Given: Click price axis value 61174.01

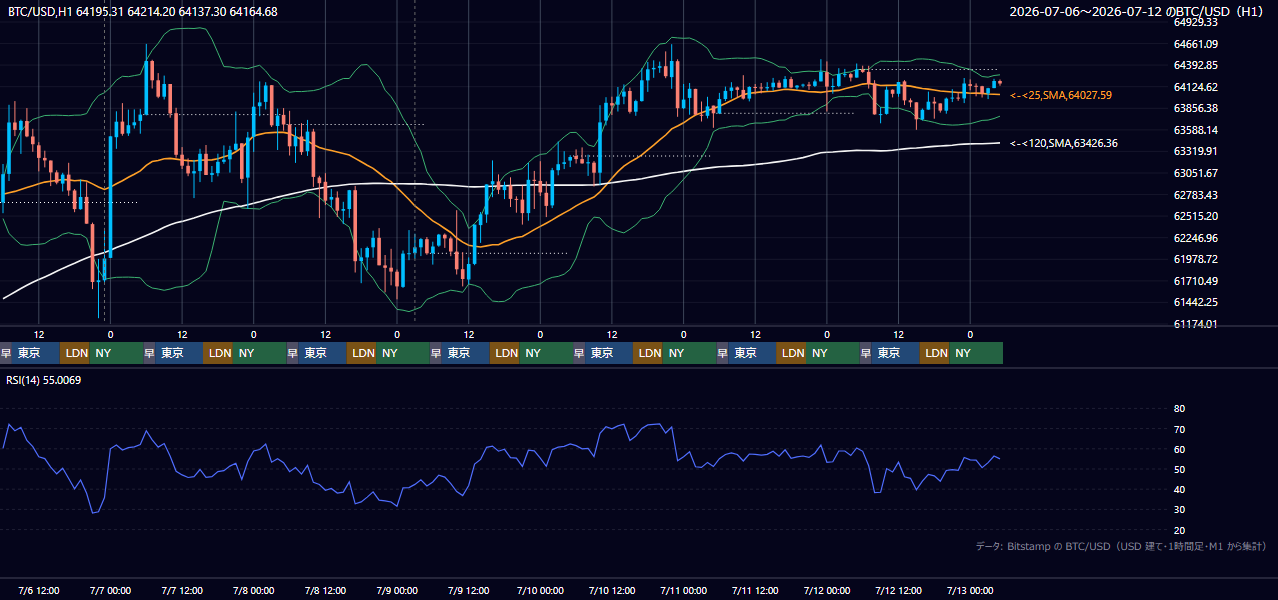Looking at the screenshot, I should point(1196,324).
